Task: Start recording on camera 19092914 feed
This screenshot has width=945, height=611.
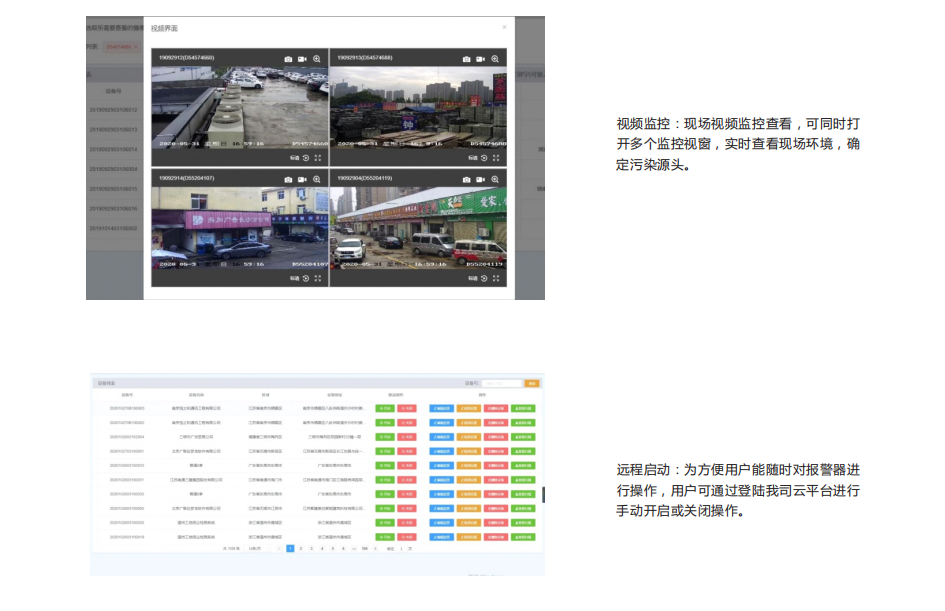Action: (x=302, y=180)
